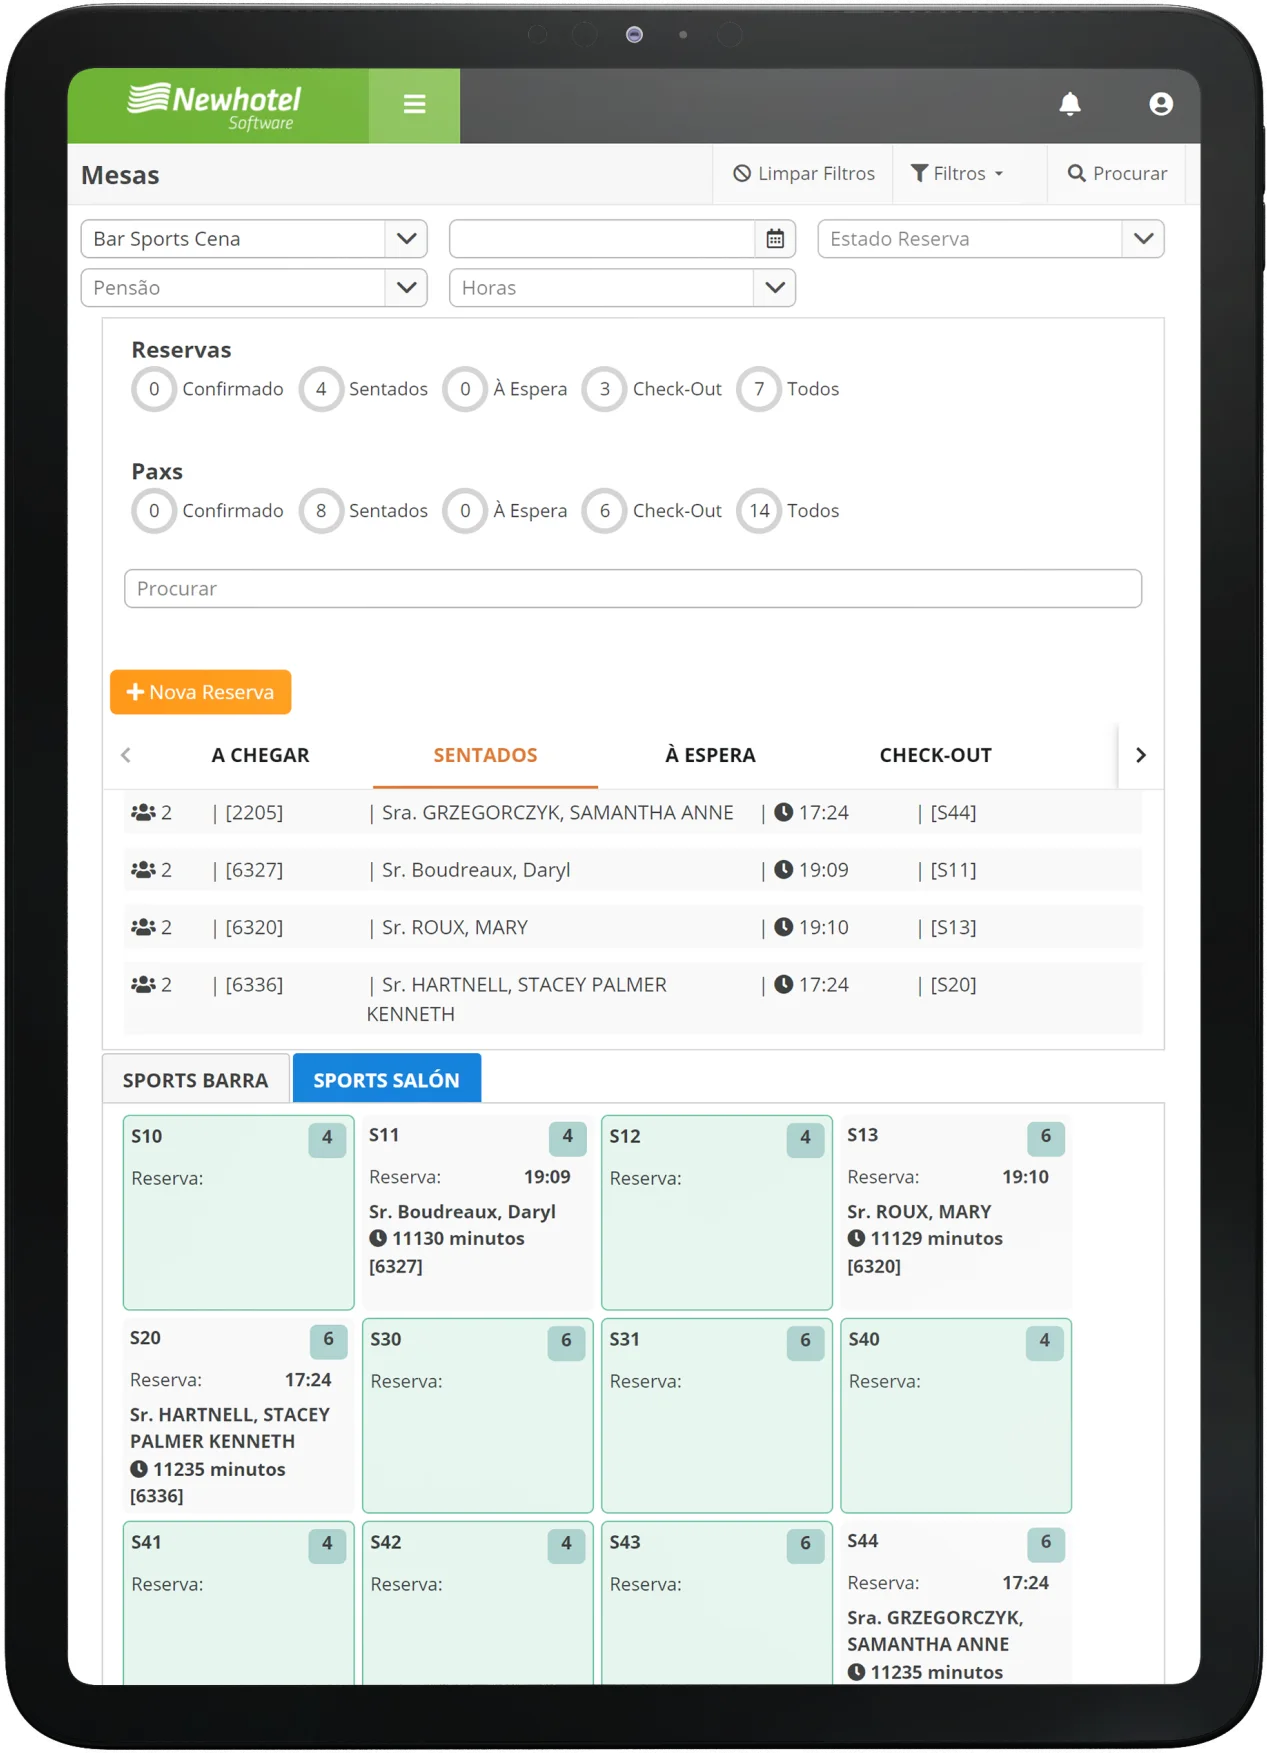The height and width of the screenshot is (1753, 1269).
Task: Open the hamburger menu
Action: (x=414, y=105)
